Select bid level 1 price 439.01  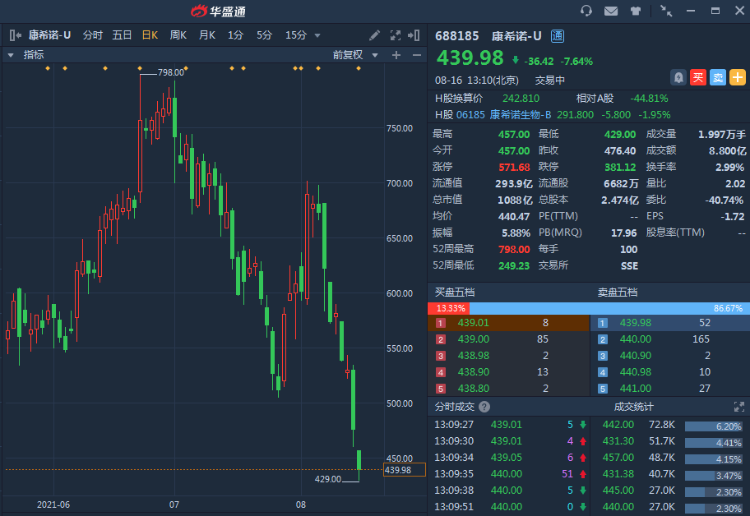pyautogui.click(x=473, y=323)
